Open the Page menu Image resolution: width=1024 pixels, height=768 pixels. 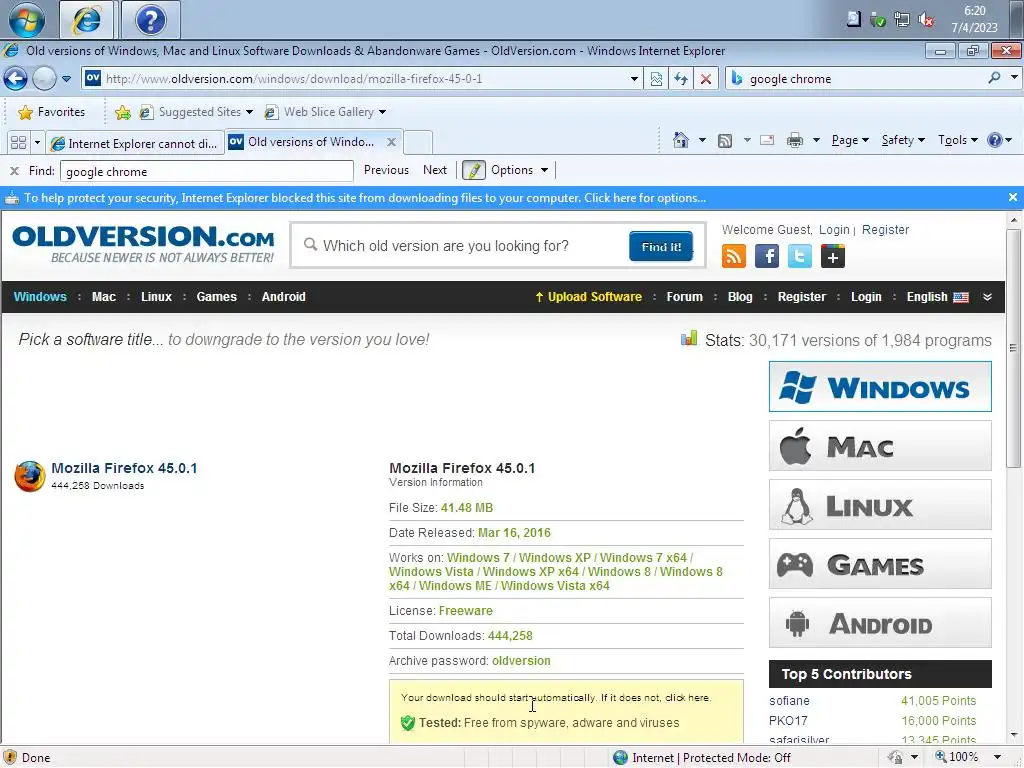850,140
